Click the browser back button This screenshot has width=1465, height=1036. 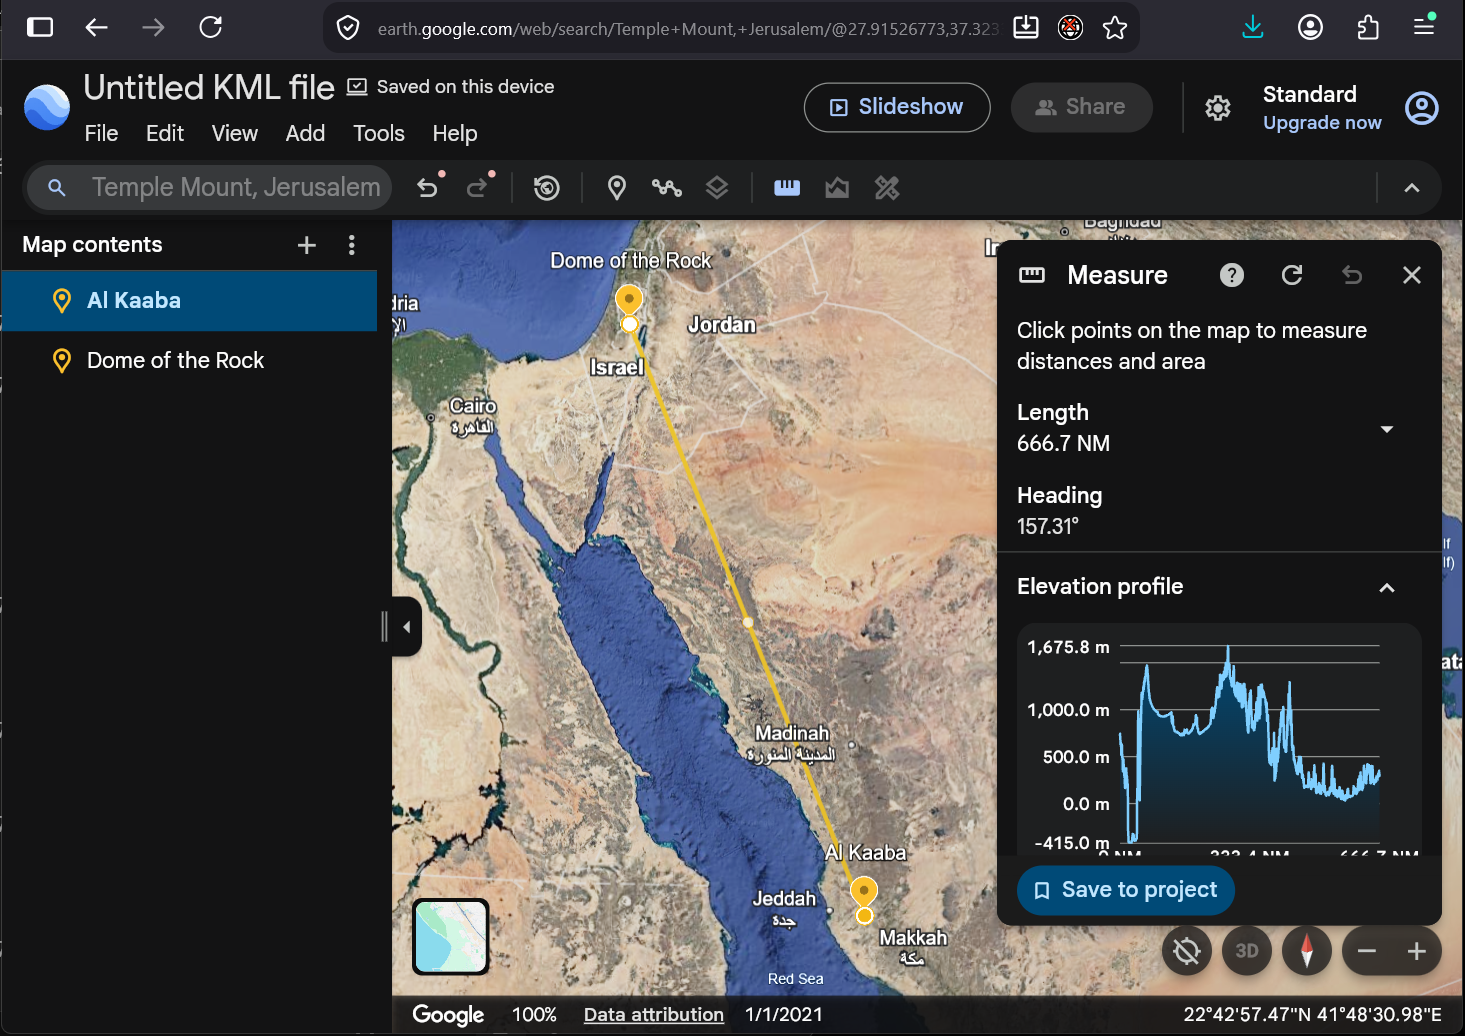click(96, 27)
